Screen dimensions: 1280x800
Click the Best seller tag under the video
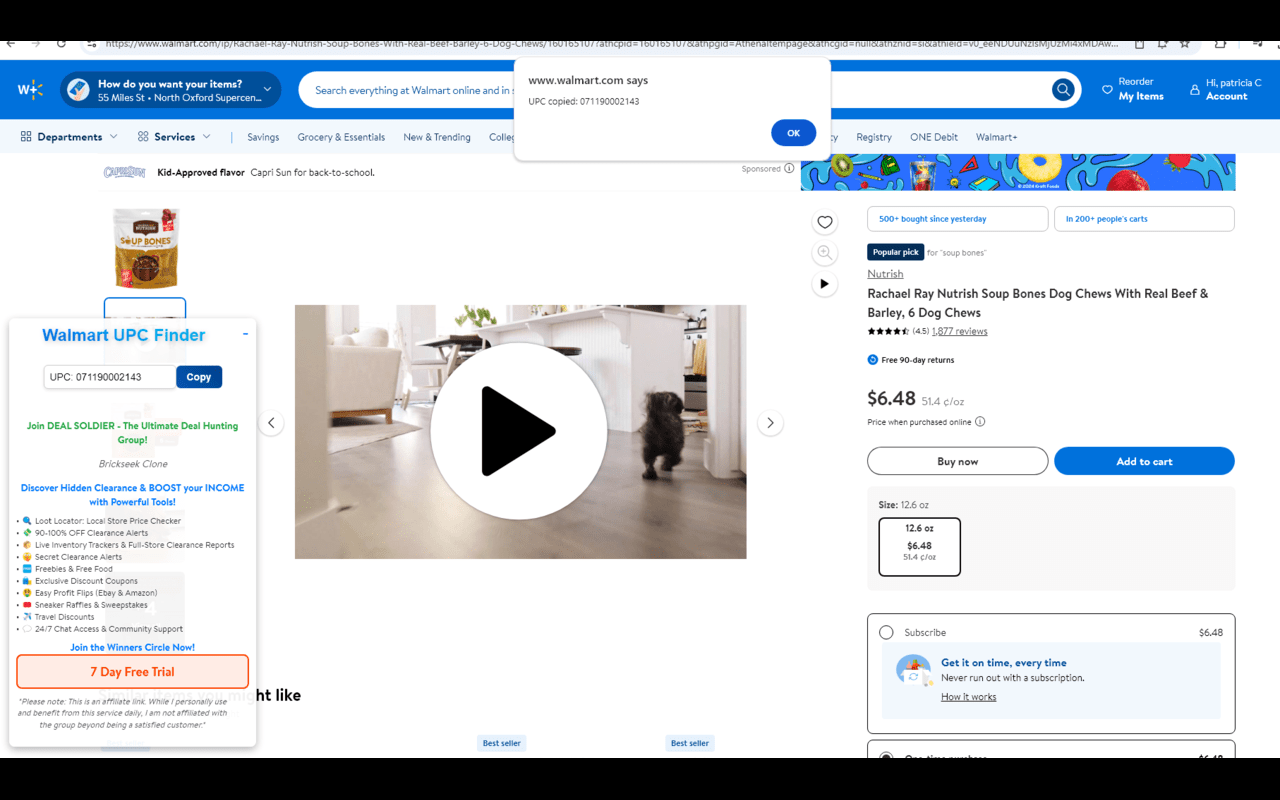tap(502, 743)
